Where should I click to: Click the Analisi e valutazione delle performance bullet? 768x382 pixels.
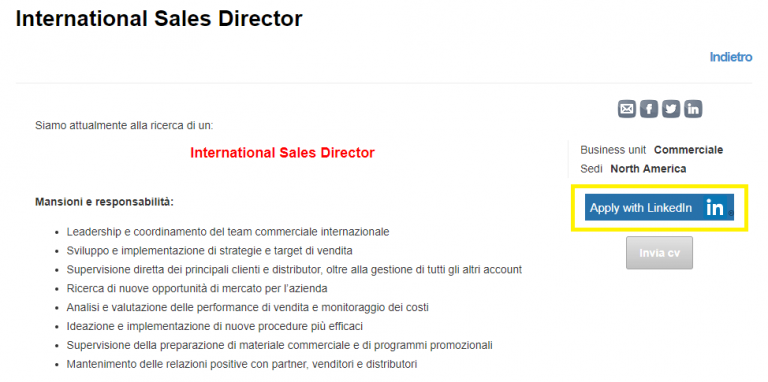pyautogui.click(x=248, y=308)
